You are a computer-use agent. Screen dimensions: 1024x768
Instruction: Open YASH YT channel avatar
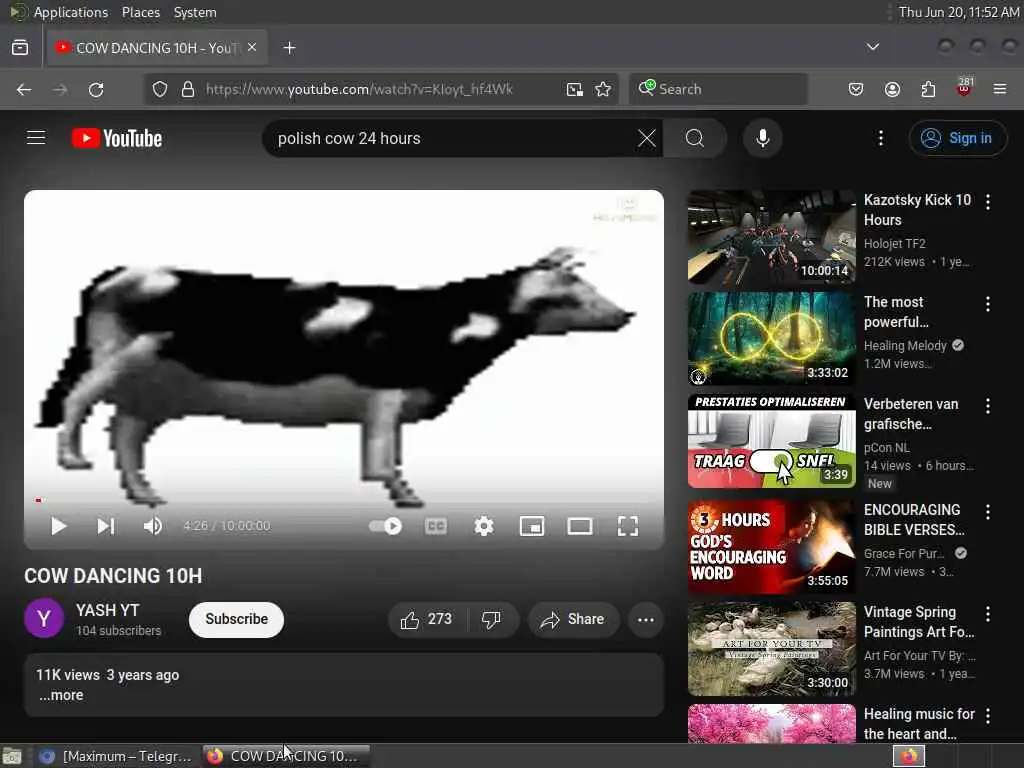[x=44, y=618]
